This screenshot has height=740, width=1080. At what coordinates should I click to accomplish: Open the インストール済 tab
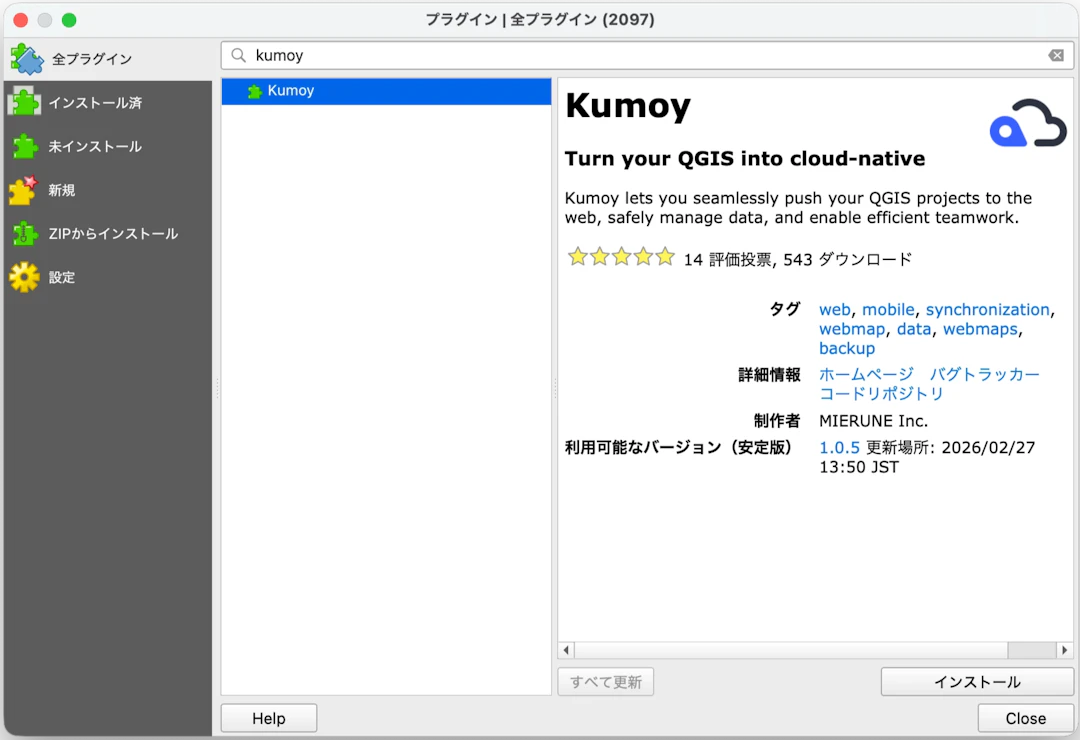pos(108,103)
